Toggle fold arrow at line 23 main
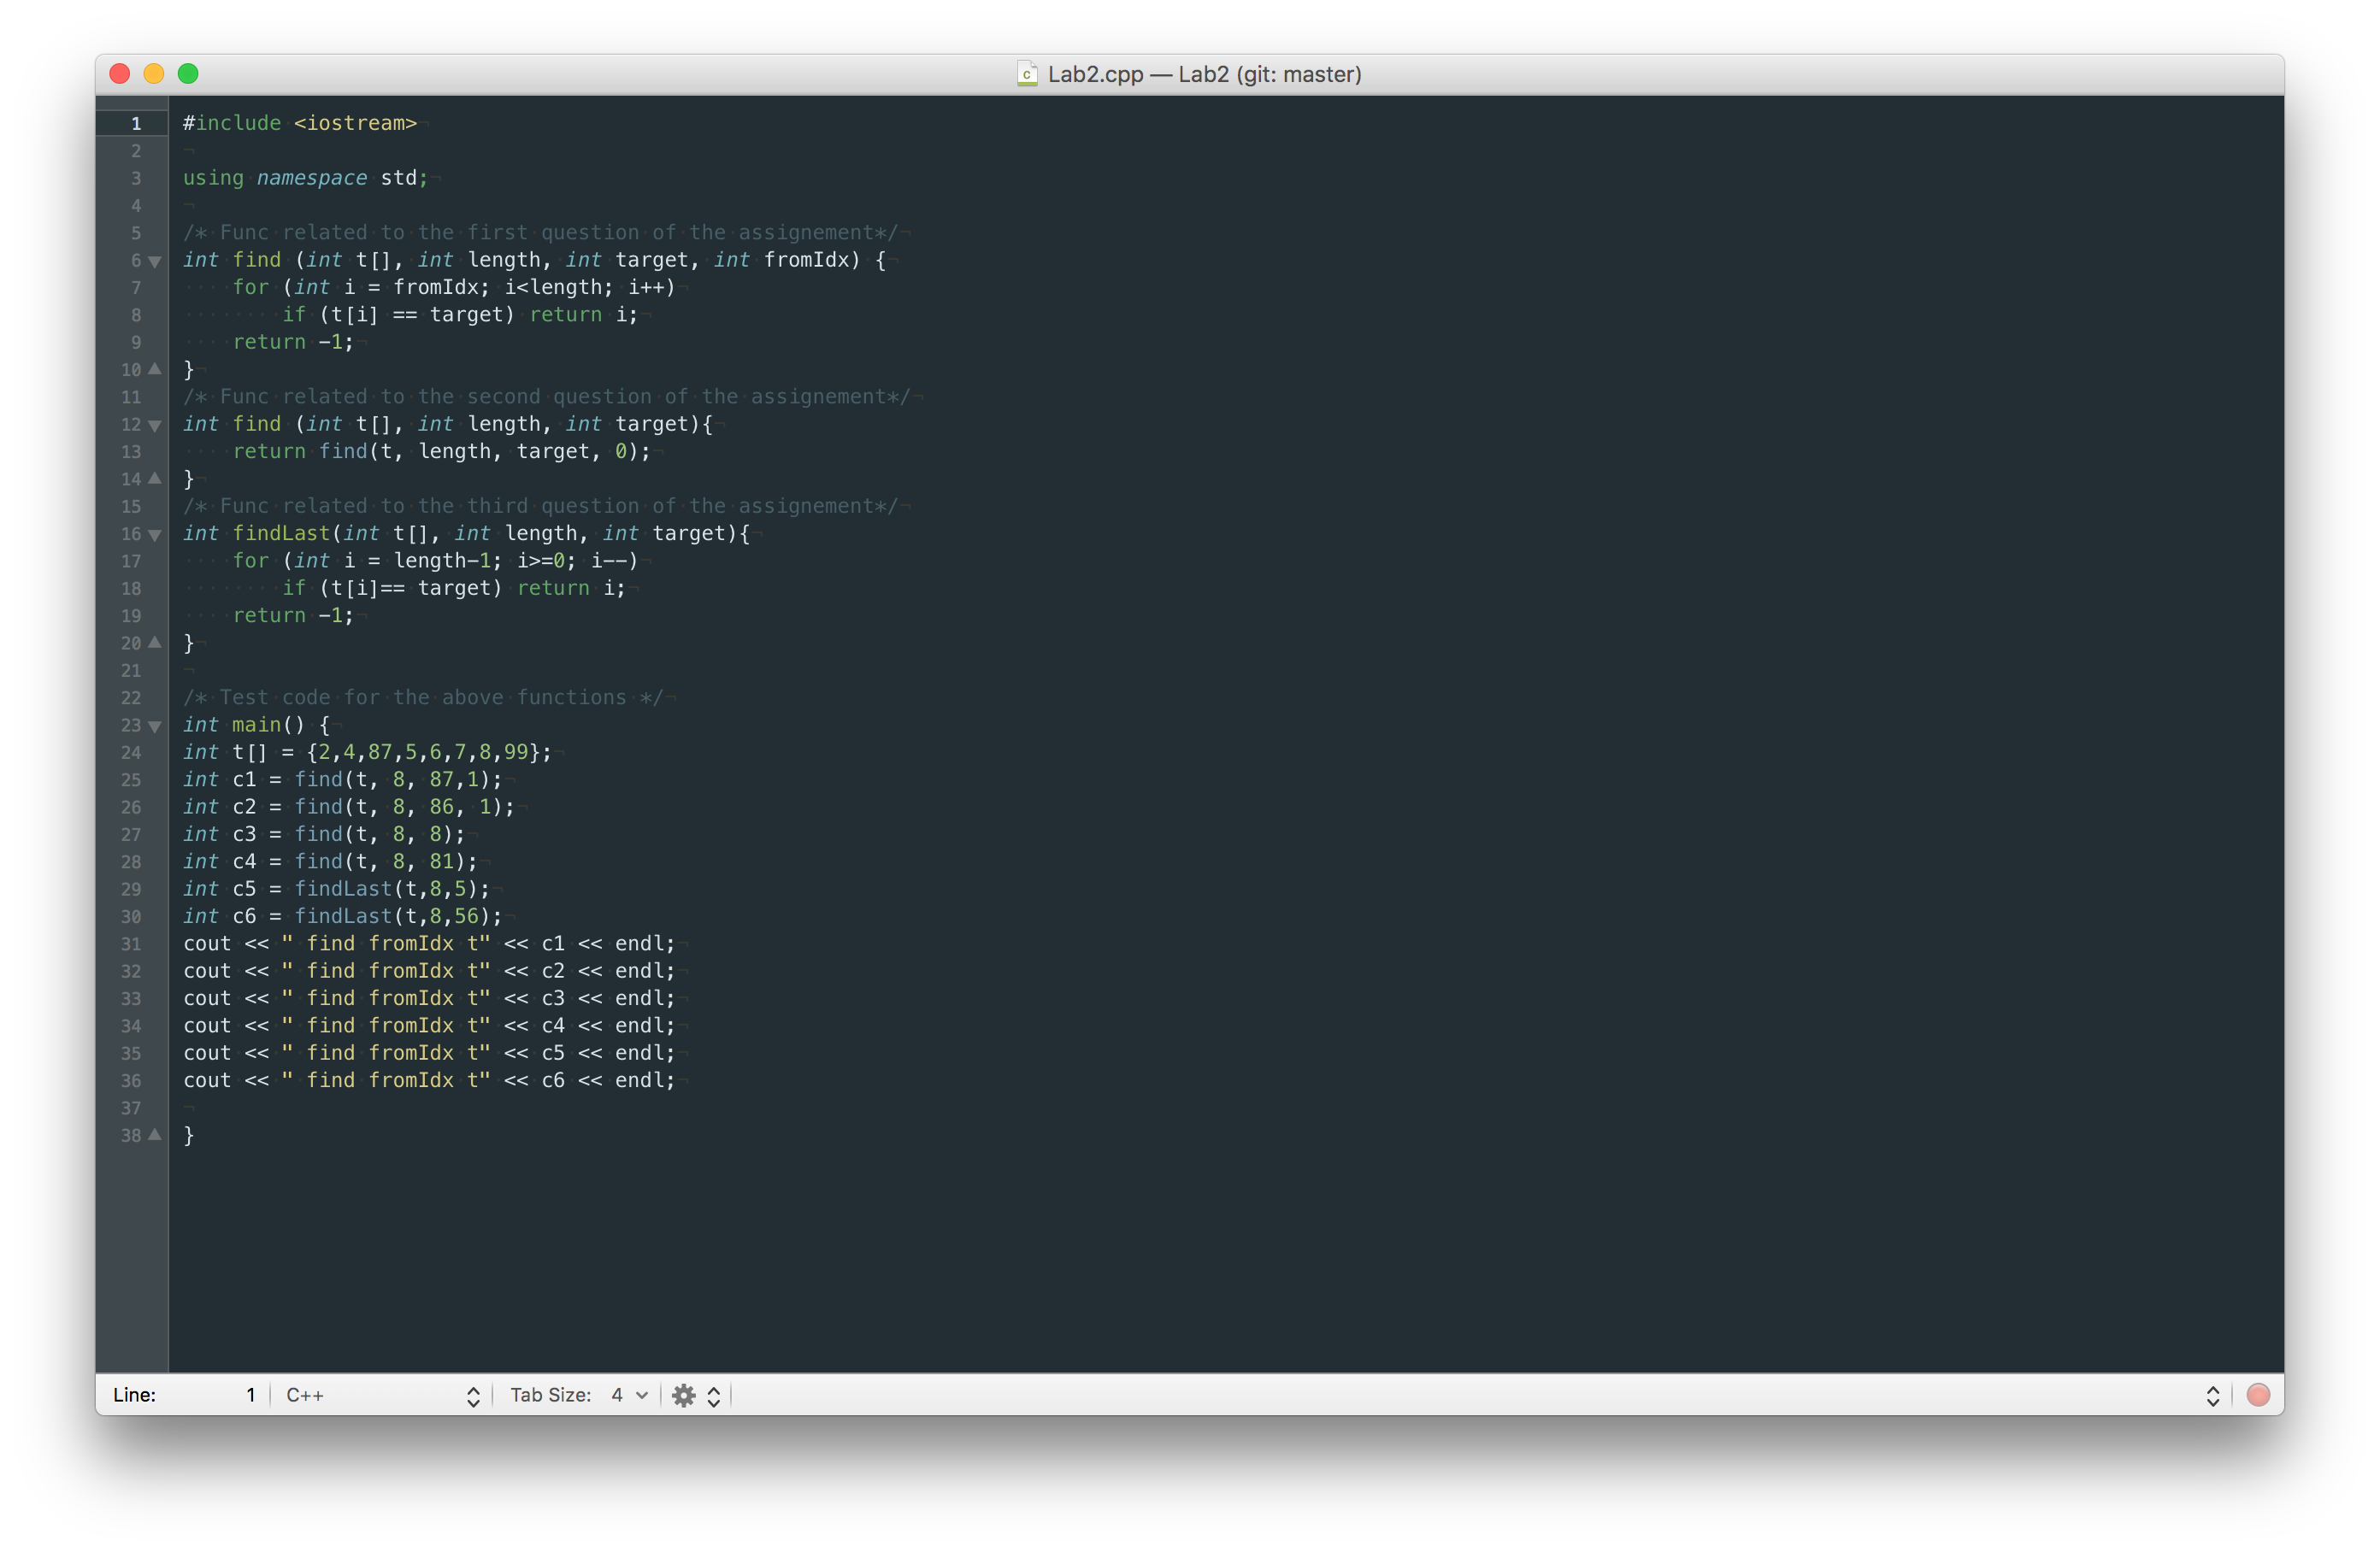This screenshot has height=1552, width=2380. pos(155,726)
